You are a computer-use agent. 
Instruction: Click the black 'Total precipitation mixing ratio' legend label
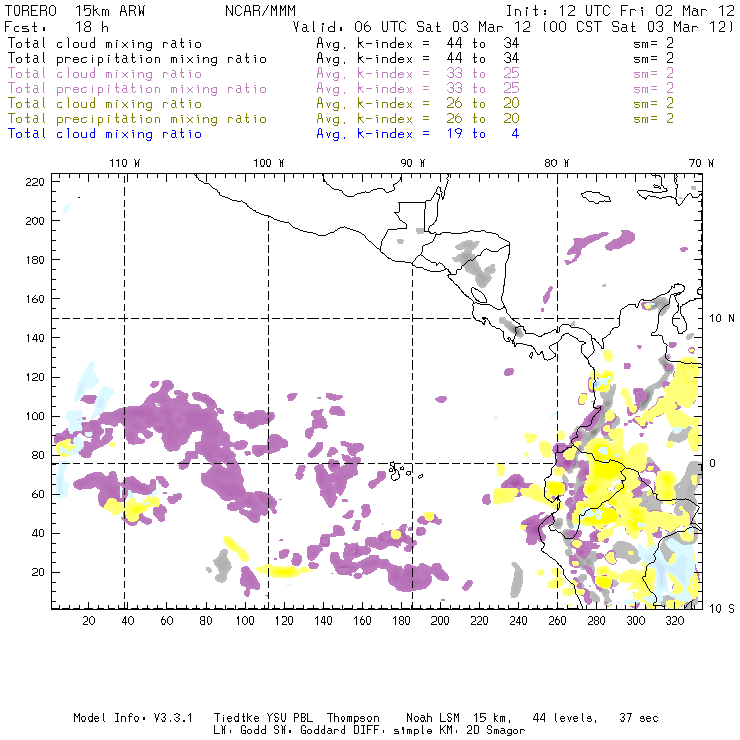coord(137,59)
